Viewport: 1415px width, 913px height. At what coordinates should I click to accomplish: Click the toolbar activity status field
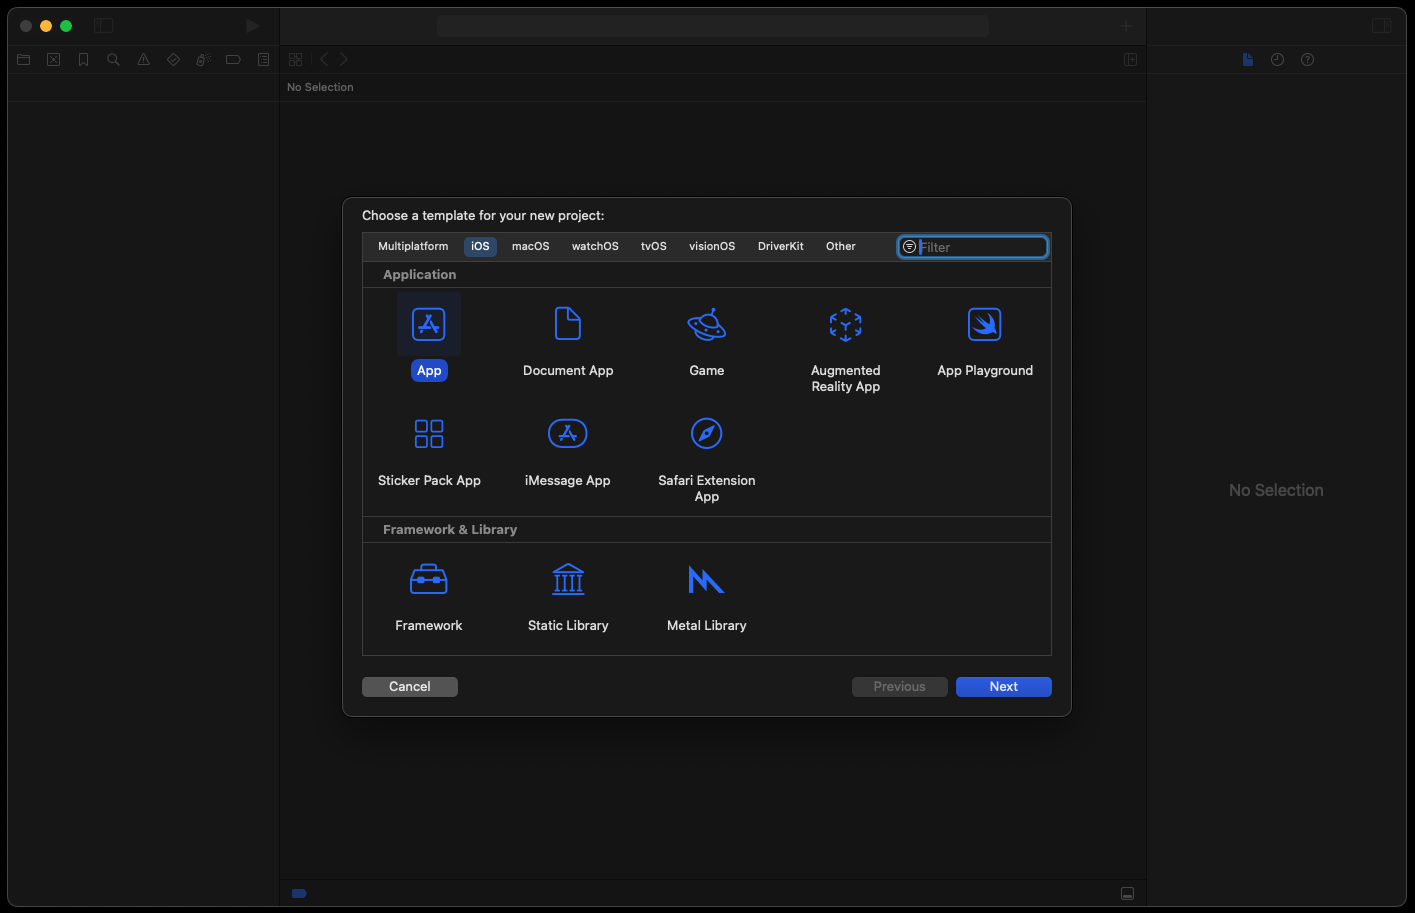coord(713,26)
